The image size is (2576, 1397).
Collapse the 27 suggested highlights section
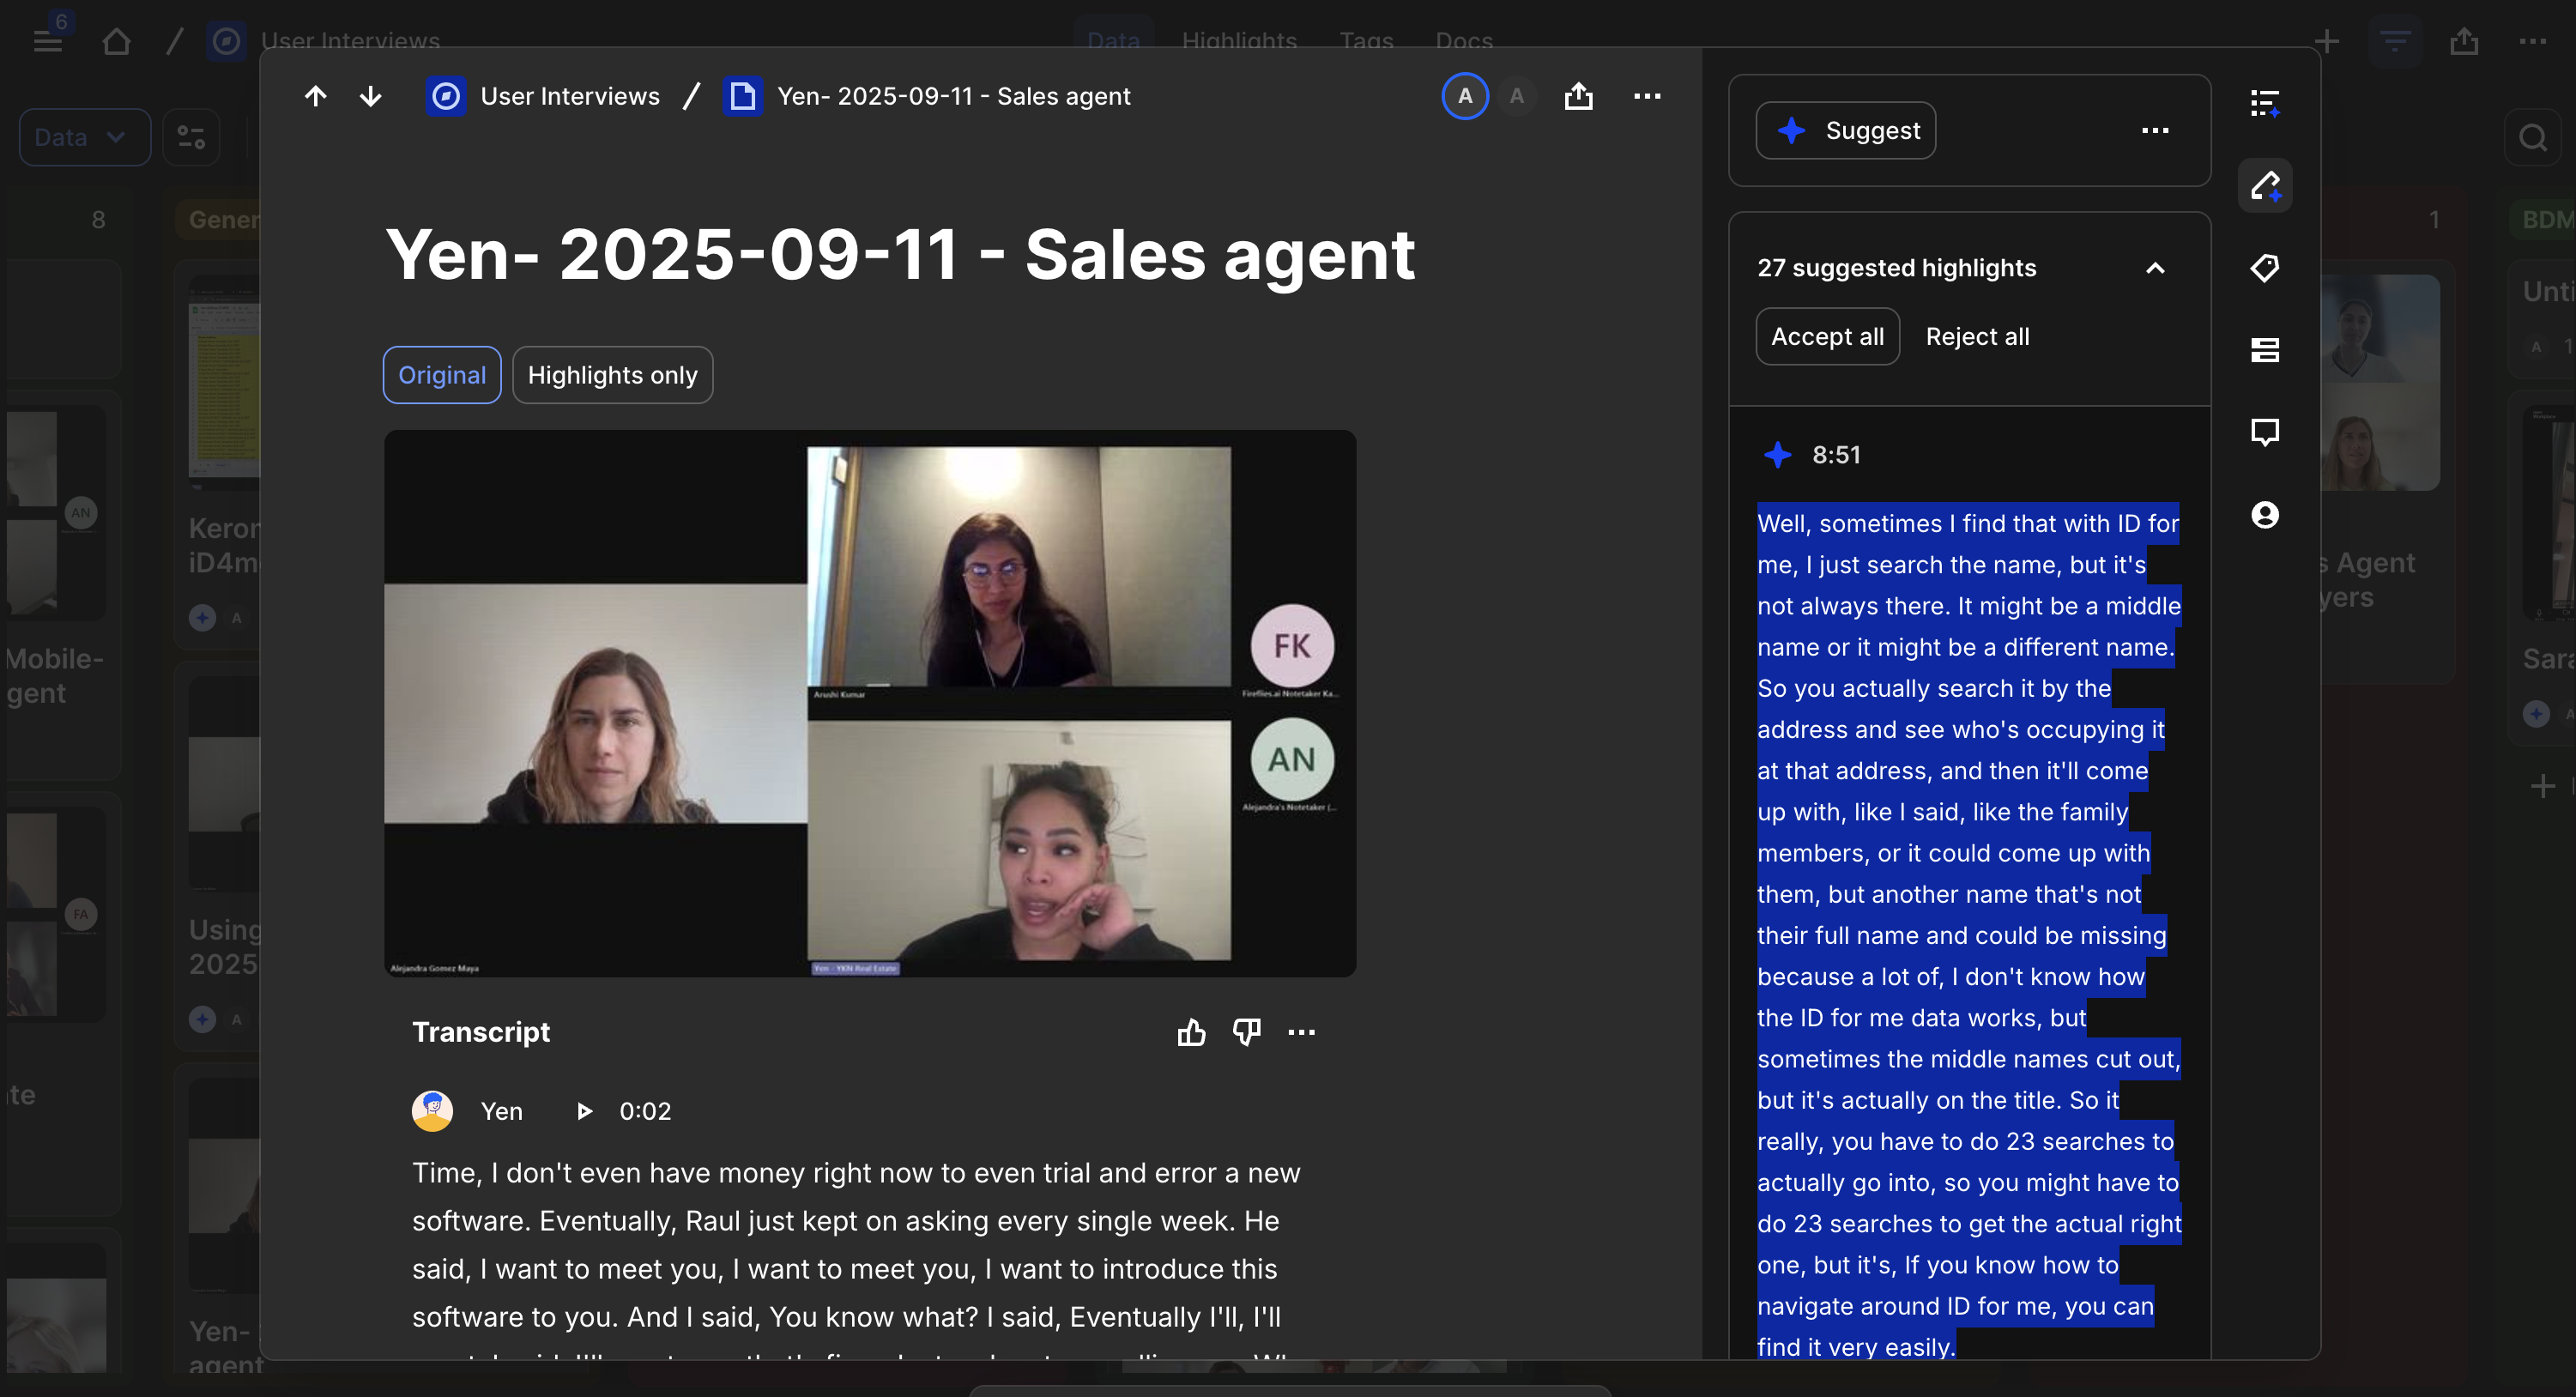[x=2155, y=268]
